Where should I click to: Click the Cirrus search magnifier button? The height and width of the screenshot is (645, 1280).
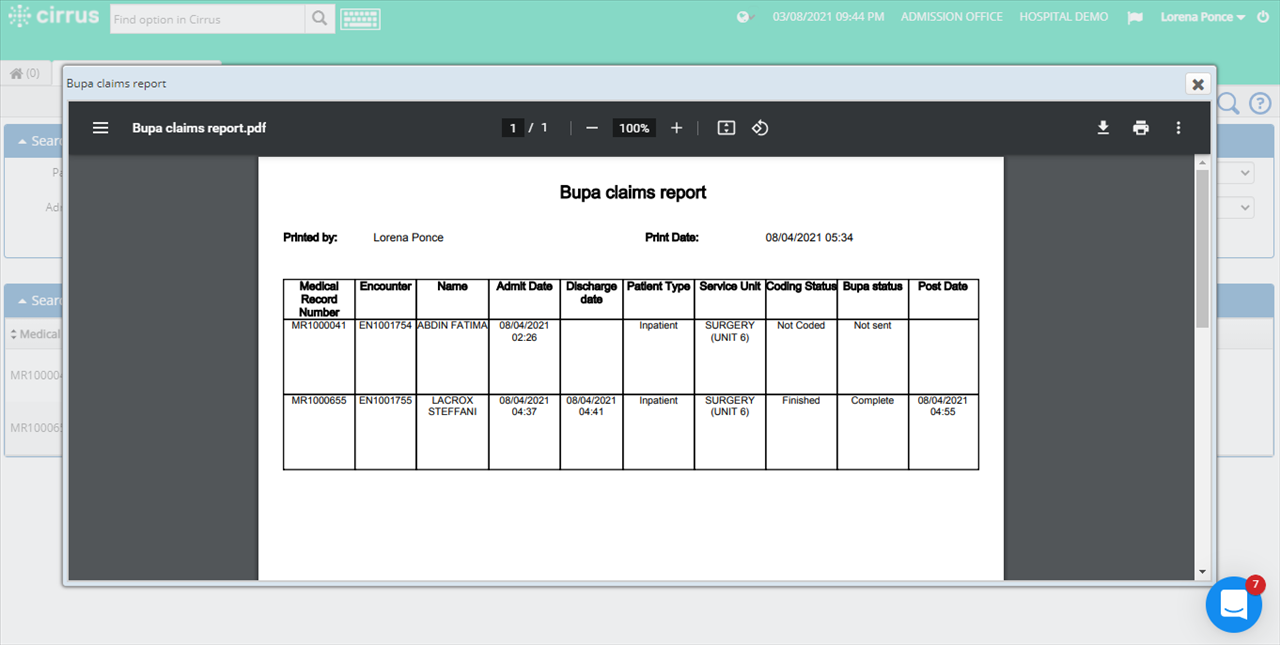319,19
